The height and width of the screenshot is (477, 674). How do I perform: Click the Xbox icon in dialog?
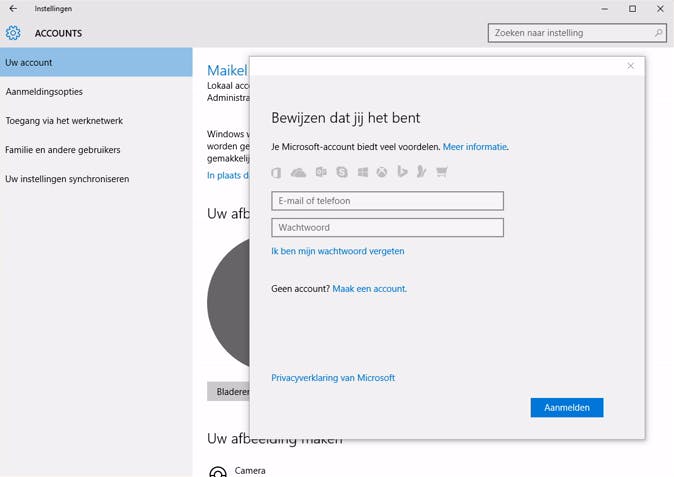tap(382, 172)
